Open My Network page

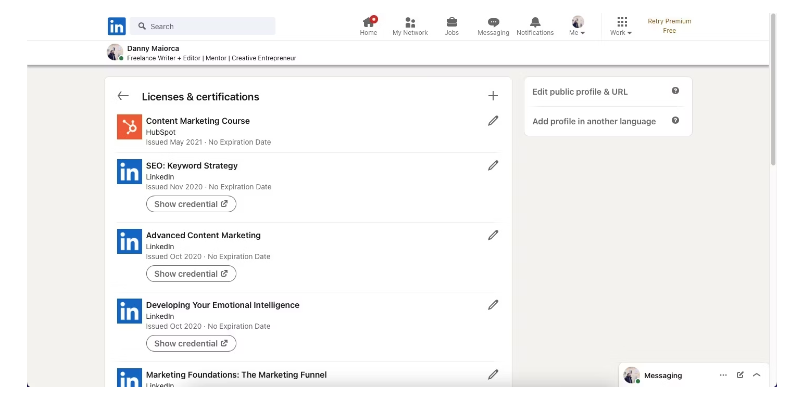point(410,26)
